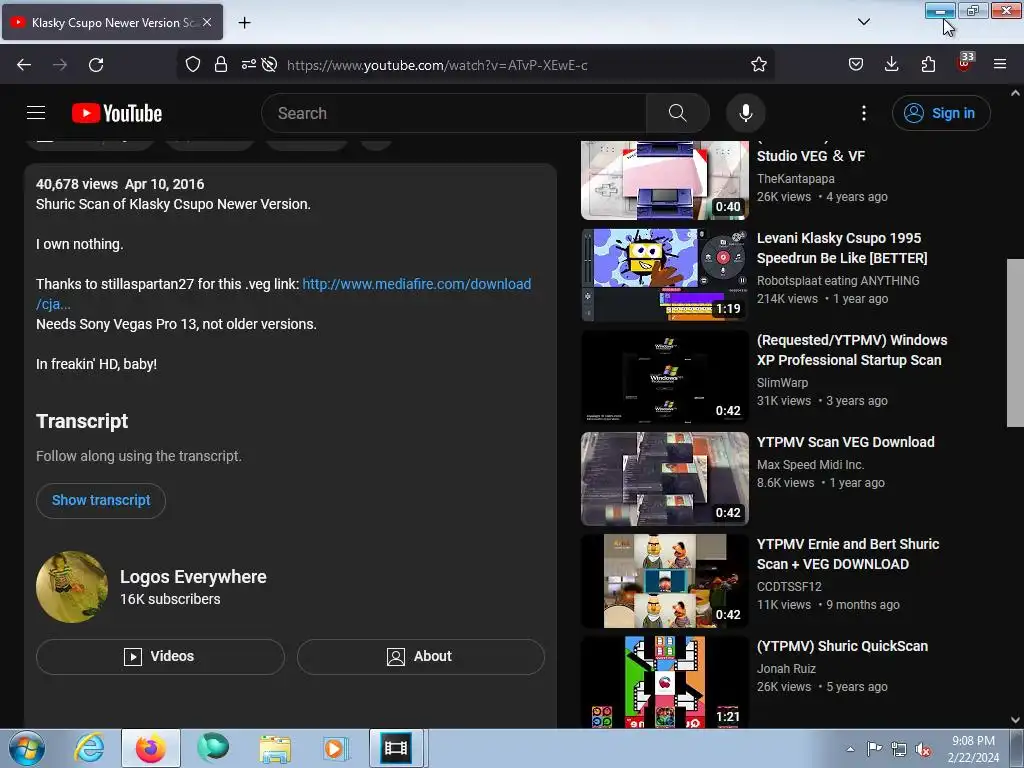Open the taskbar clock showing 9:08 PM
Image resolution: width=1024 pixels, height=768 pixels.
coord(973,749)
